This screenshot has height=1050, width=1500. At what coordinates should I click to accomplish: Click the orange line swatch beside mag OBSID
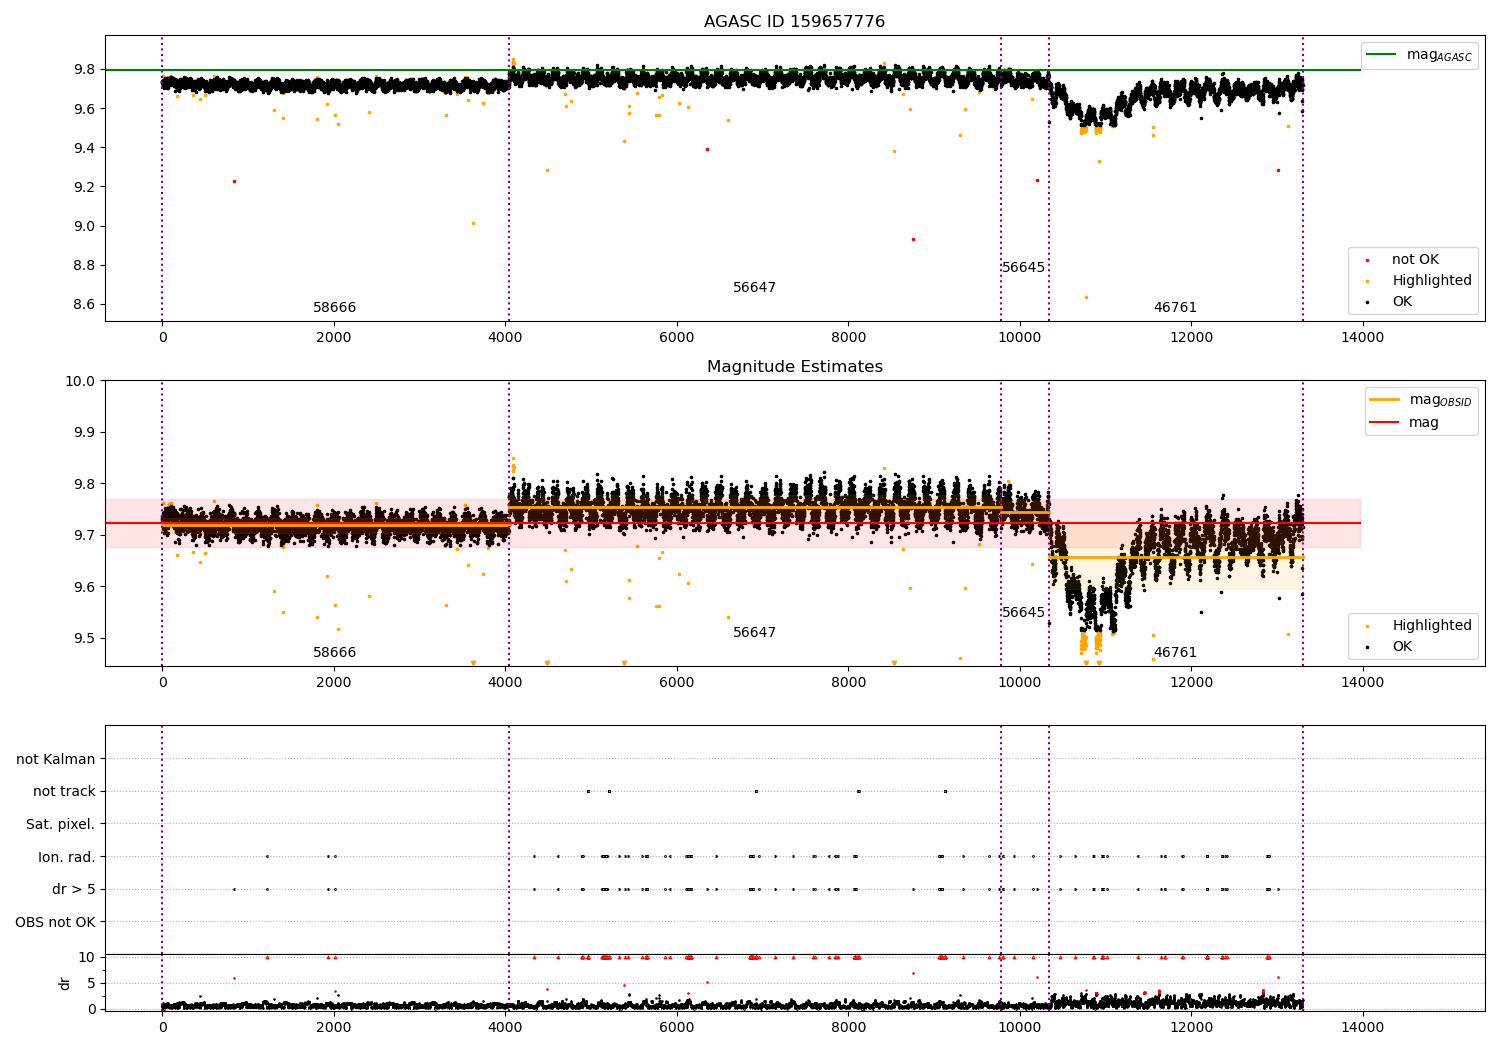click(x=1384, y=400)
